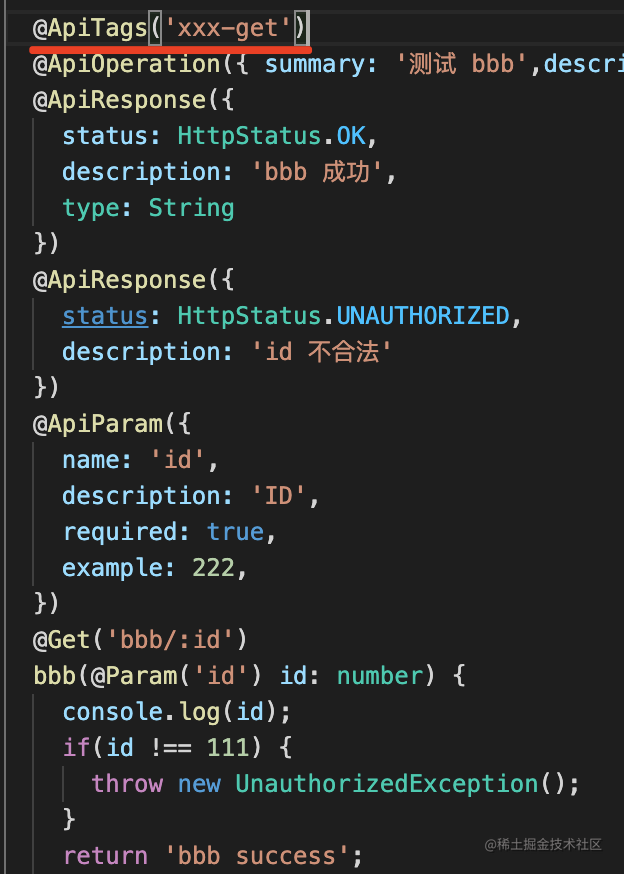The width and height of the screenshot is (624, 874).
Task: Click the 'bbb 成功' description string
Action: coord(324,171)
